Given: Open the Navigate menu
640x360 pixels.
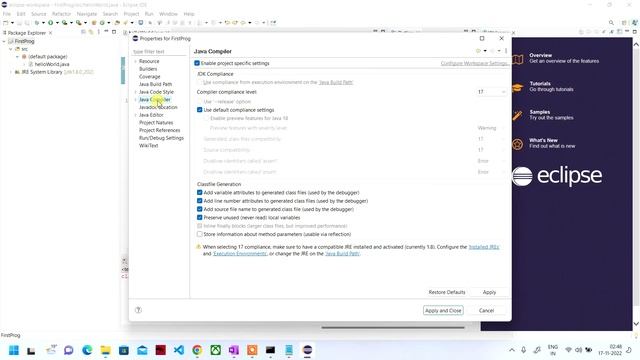Looking at the screenshot, I should (87, 14).
